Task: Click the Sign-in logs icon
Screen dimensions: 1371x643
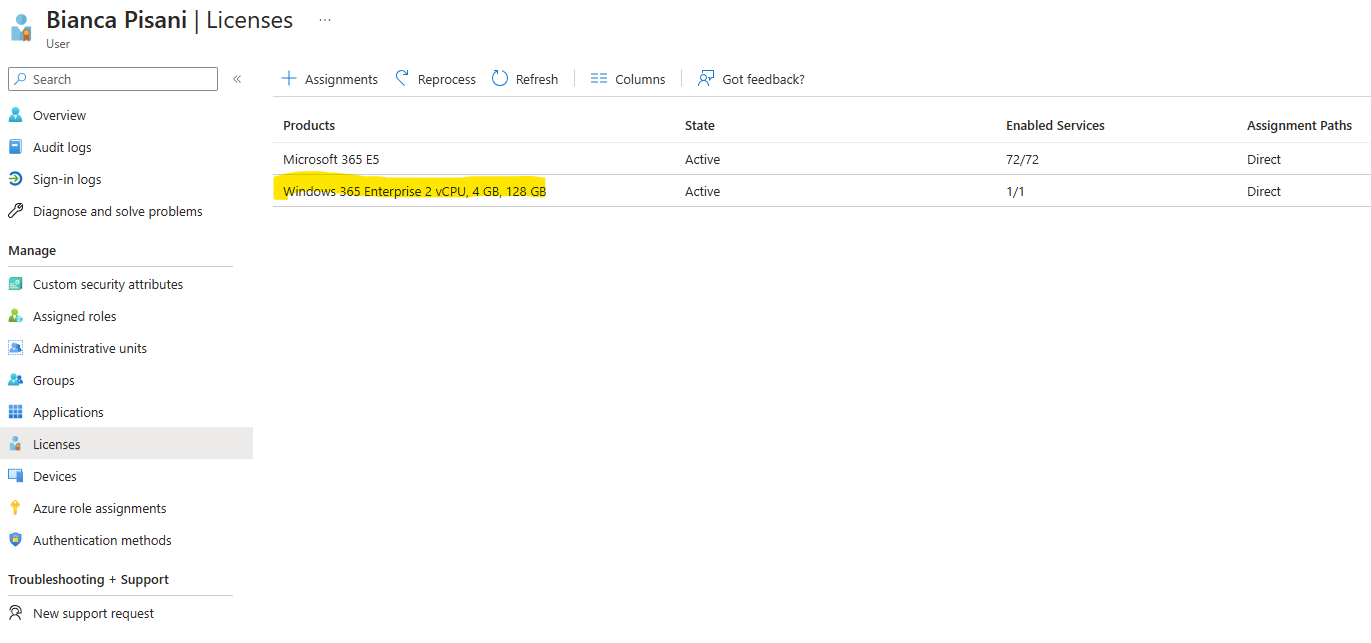Action: [x=15, y=179]
